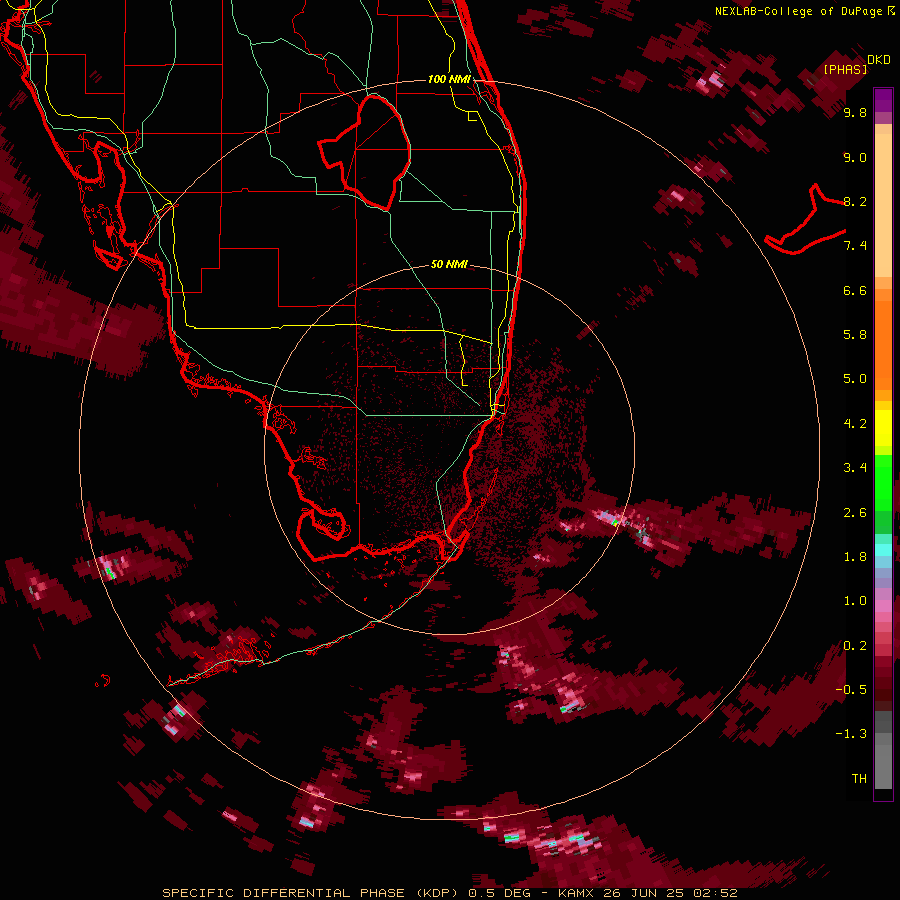This screenshot has height=900, width=900.
Task: Click the KAMX 26 JUN 25 02:52 timestamp
Action: 647,893
